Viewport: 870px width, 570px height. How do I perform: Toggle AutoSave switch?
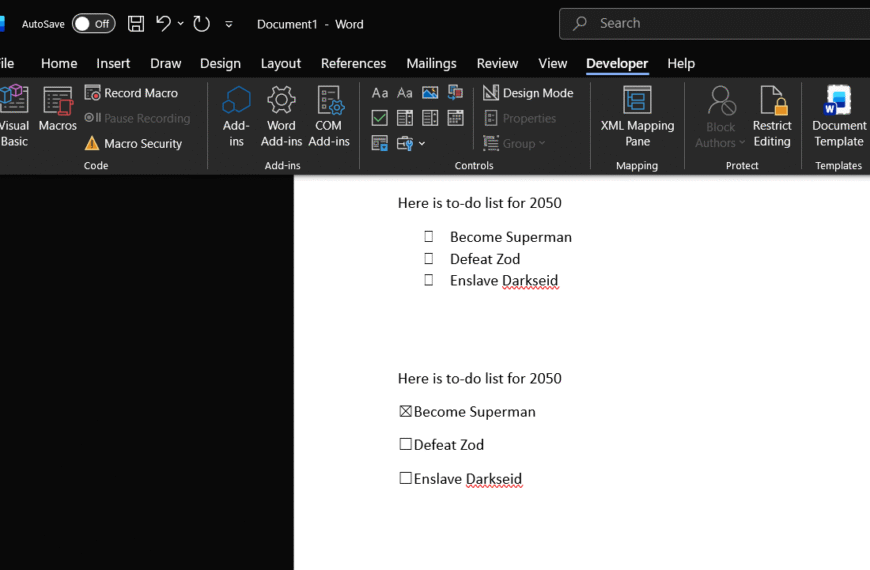click(x=93, y=24)
